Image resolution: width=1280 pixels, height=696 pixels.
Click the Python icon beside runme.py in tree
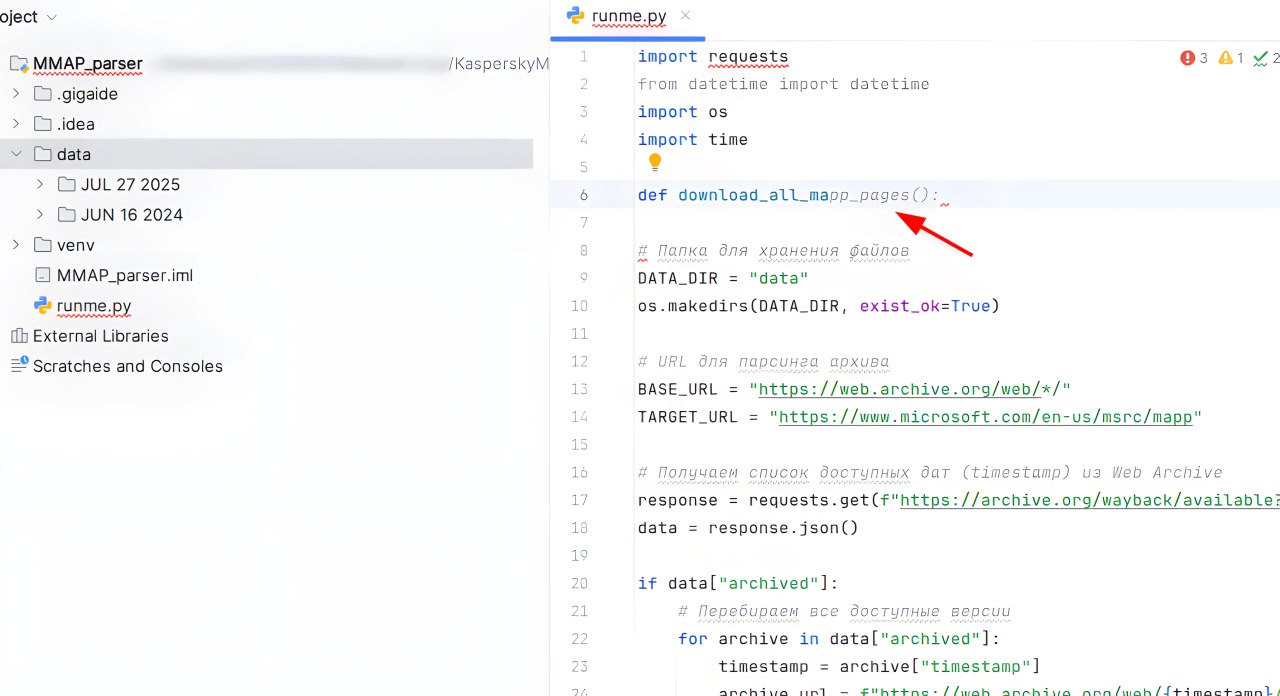42,306
